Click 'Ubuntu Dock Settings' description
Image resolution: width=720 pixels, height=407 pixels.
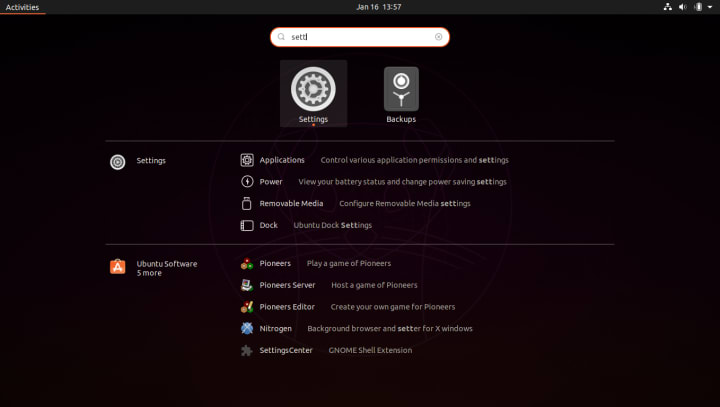[332, 225]
